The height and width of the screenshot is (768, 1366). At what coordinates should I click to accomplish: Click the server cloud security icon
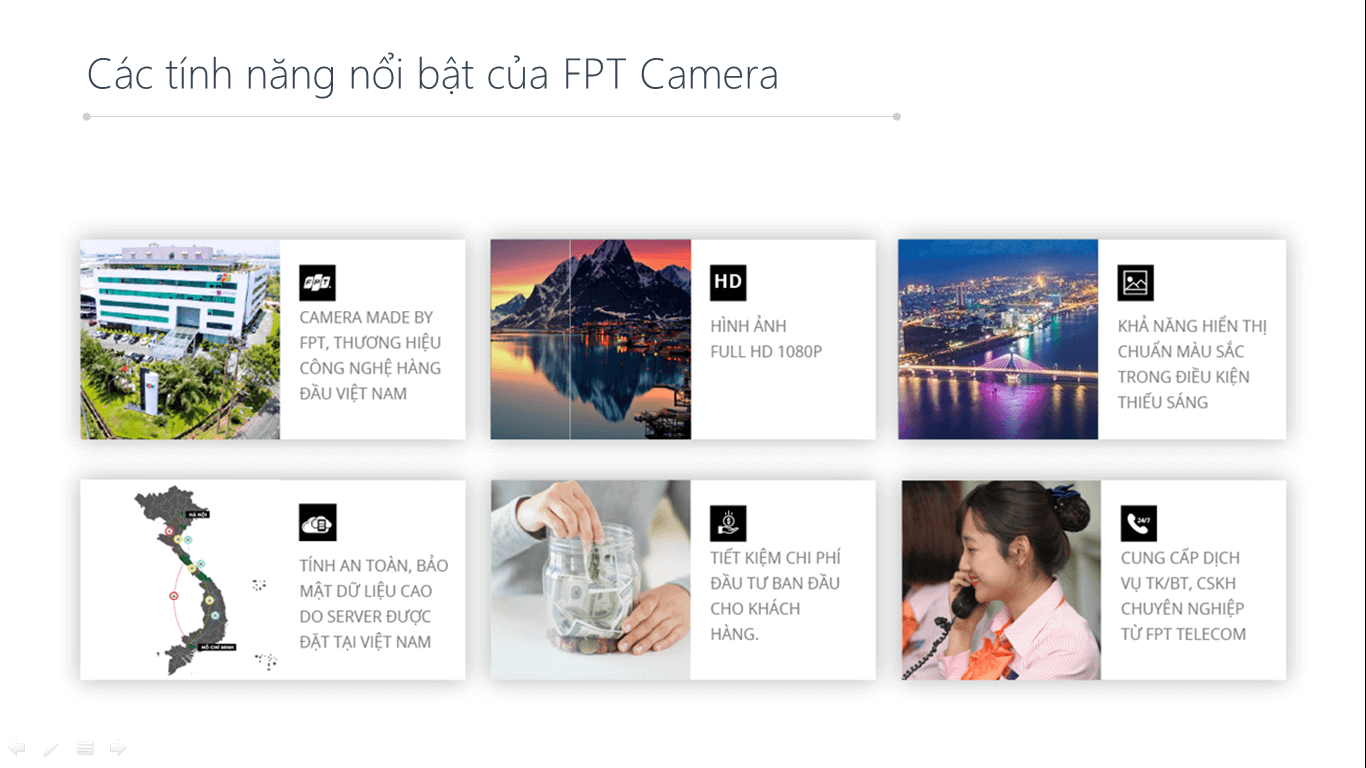coord(317,523)
